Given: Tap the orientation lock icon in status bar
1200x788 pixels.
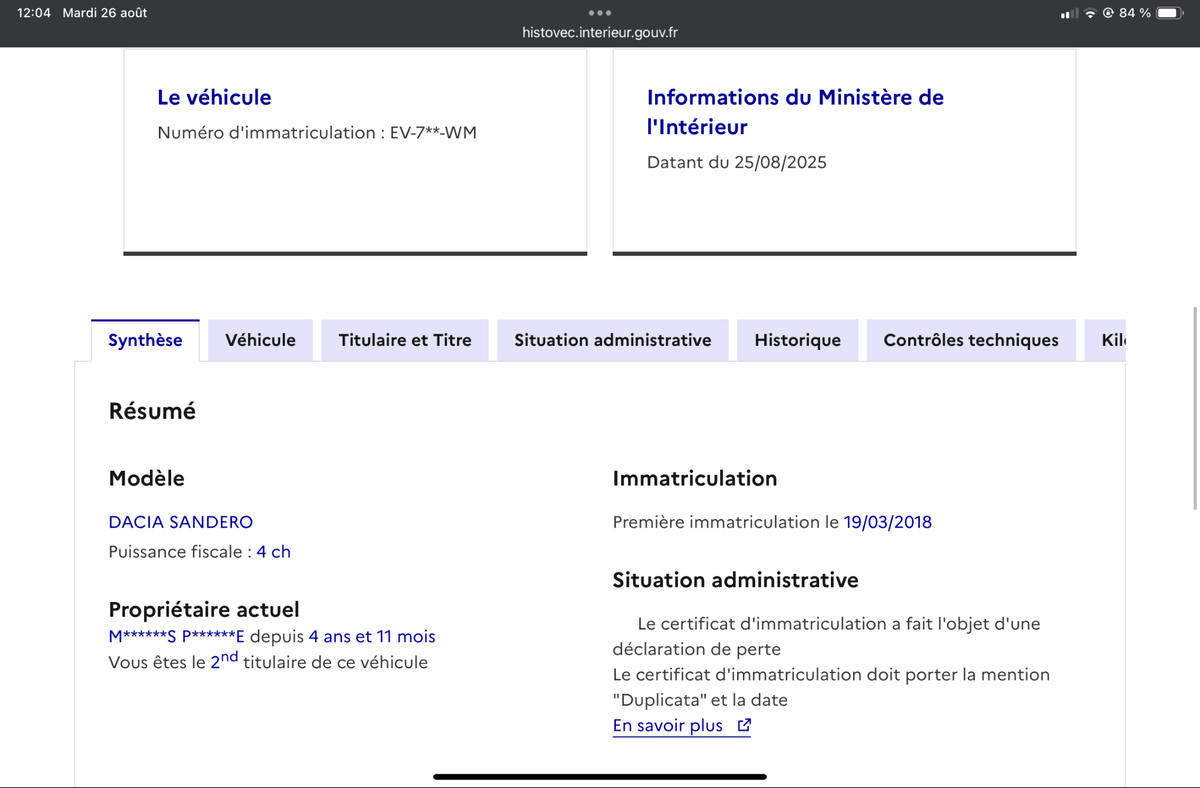Looking at the screenshot, I should [1109, 13].
